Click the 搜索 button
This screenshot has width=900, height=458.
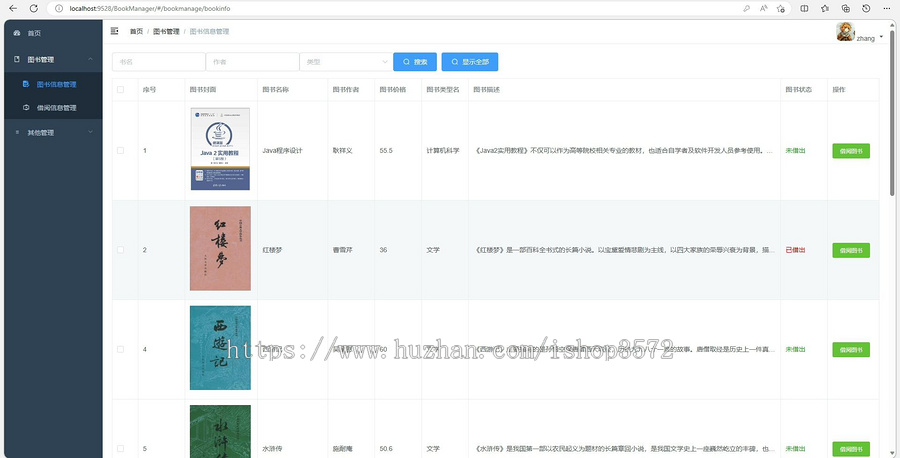415,62
